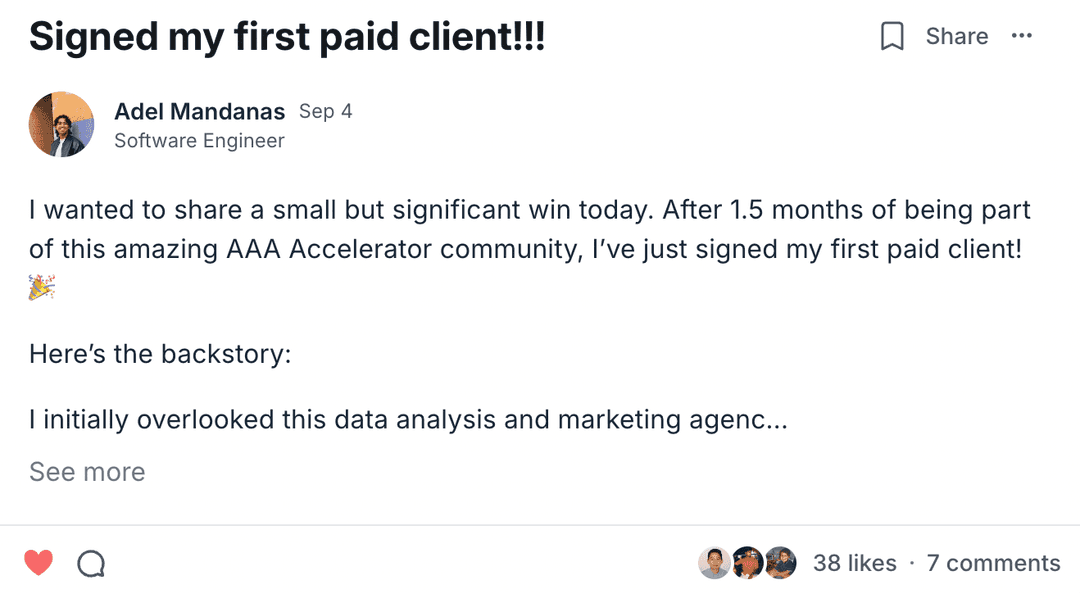Click the comment bubble icon
Viewport: 1080px width, 593px height.
tap(91, 564)
